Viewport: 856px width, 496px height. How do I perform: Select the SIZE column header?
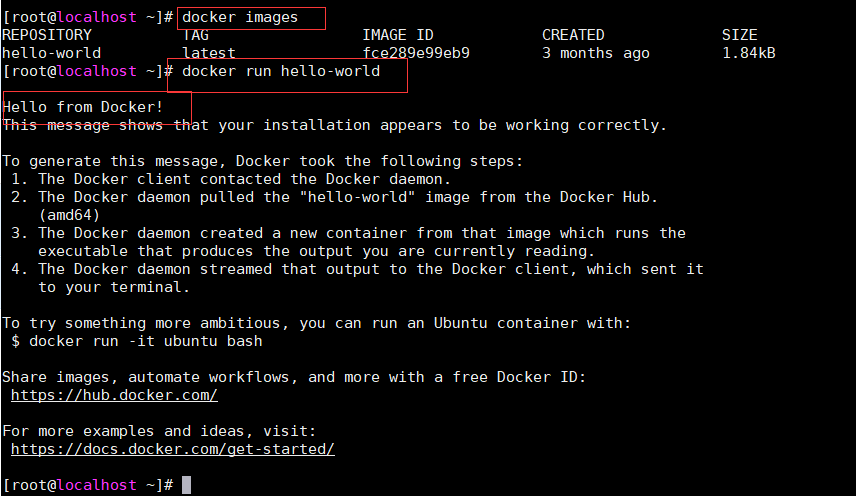pos(739,35)
